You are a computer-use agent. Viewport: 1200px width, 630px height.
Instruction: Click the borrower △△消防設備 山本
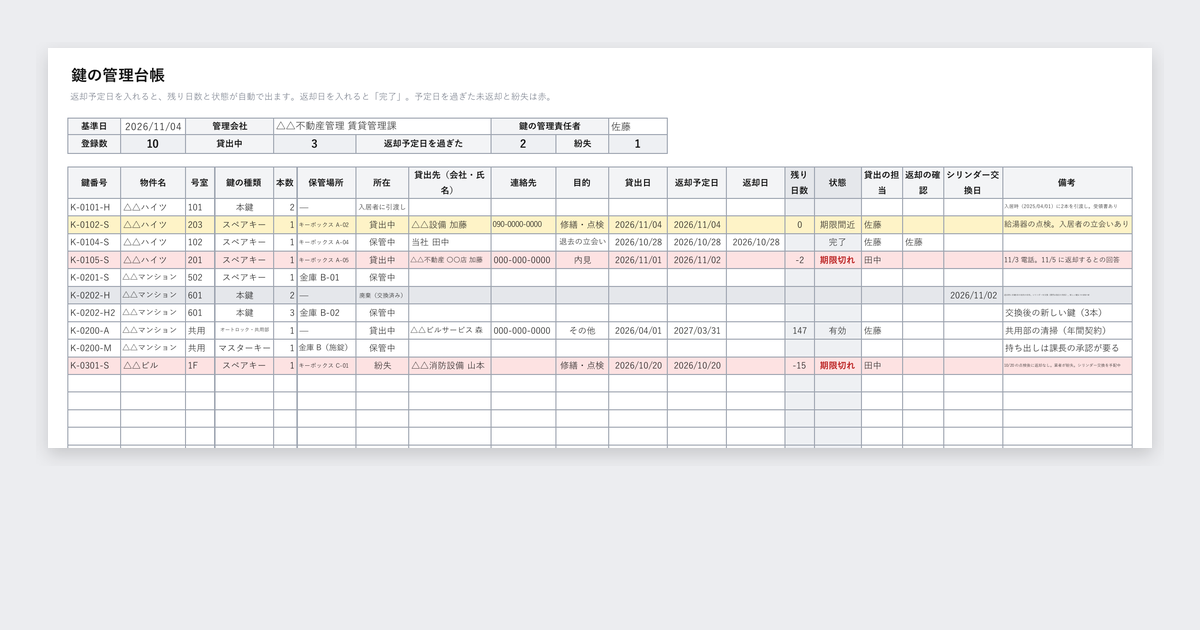(x=448, y=366)
